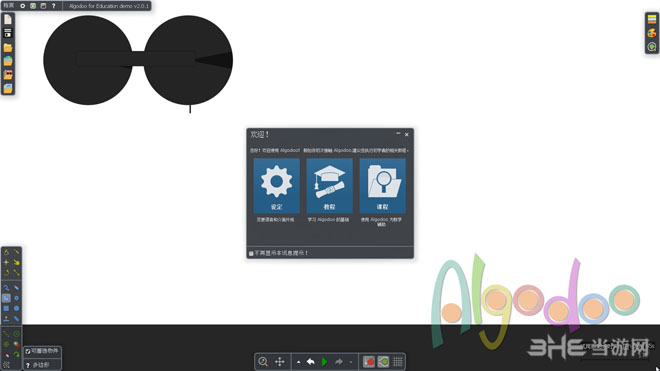Select the yellow hand Drag tool
Screen dimensions: 660x371
coord(16,262)
